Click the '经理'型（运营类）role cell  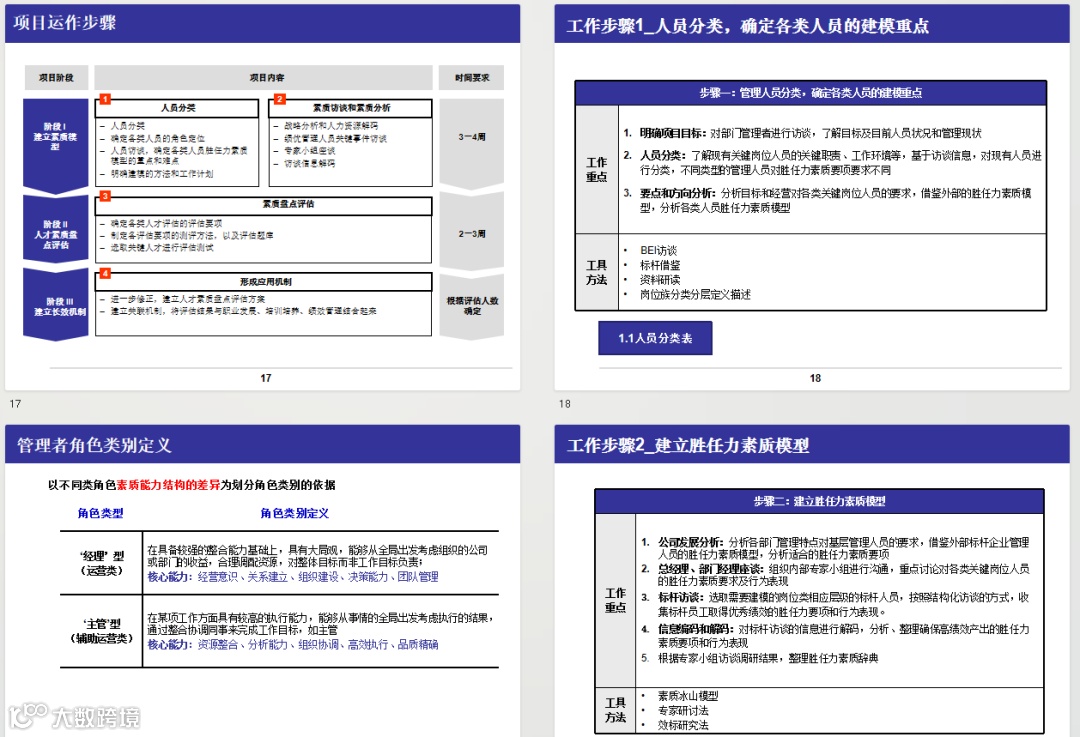(x=102, y=563)
